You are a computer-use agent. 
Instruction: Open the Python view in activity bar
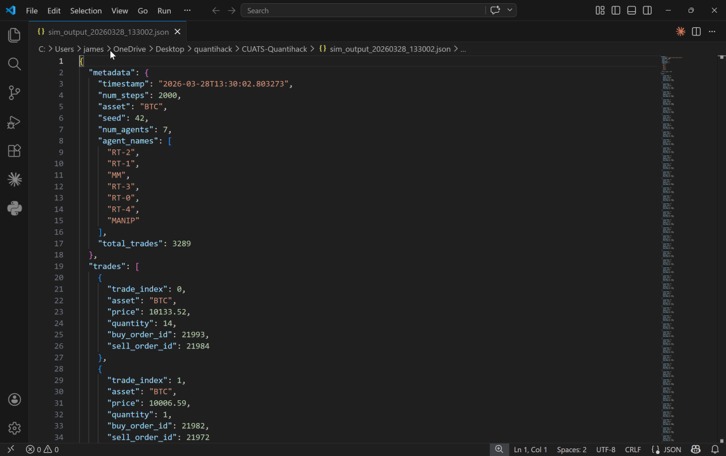coord(14,208)
